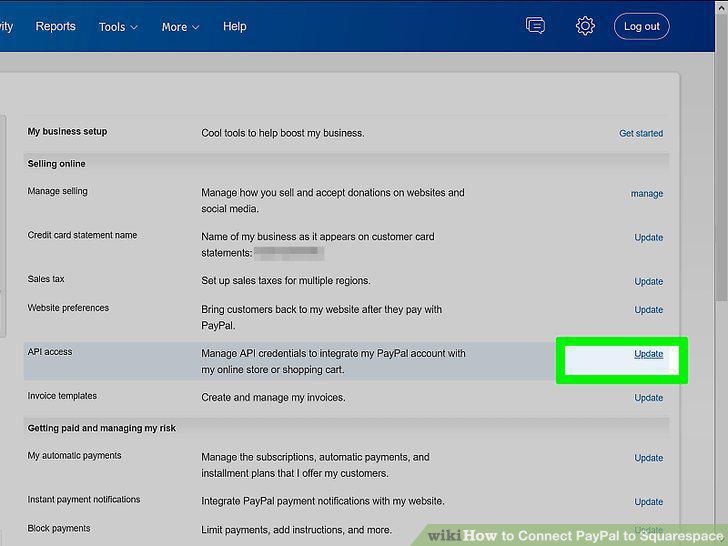Open the Help menu item
The width and height of the screenshot is (728, 546).
(x=234, y=26)
